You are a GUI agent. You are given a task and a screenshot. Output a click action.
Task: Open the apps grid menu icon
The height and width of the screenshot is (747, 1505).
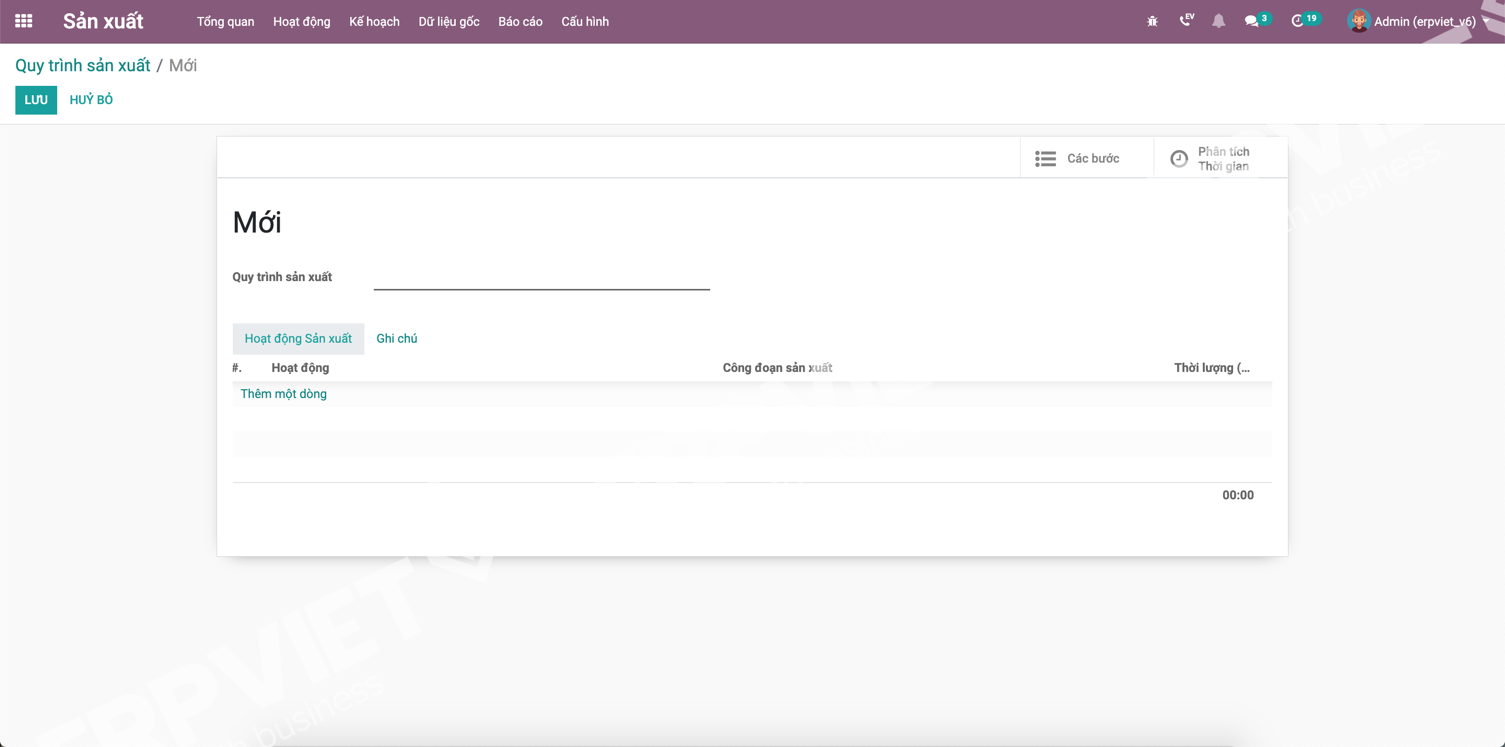click(x=24, y=21)
